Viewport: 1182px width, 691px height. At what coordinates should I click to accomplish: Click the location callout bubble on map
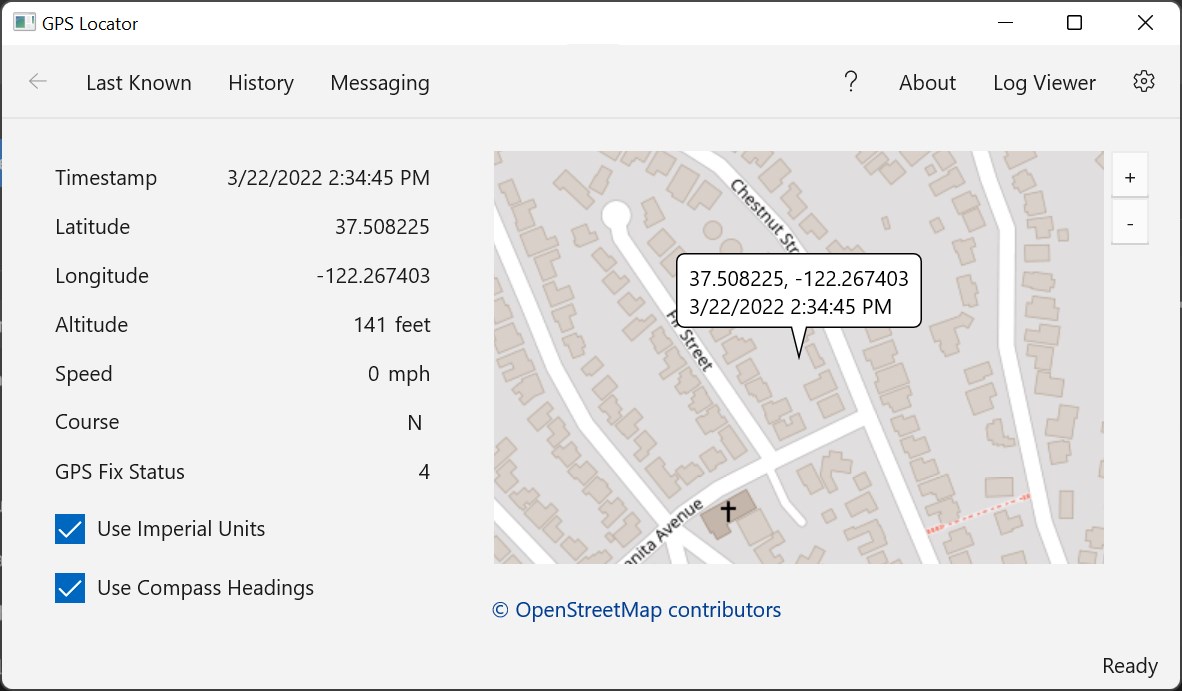click(x=798, y=291)
